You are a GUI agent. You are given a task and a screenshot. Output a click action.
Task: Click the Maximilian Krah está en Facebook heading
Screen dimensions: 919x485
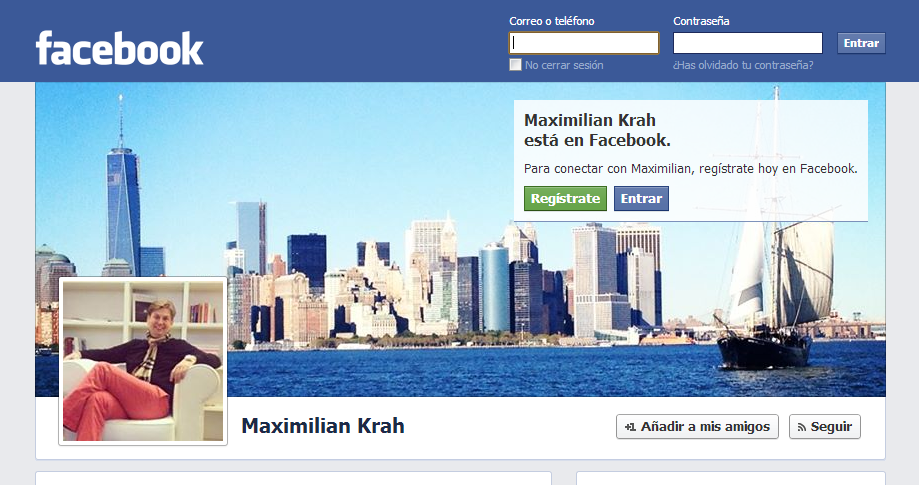pyautogui.click(x=597, y=130)
